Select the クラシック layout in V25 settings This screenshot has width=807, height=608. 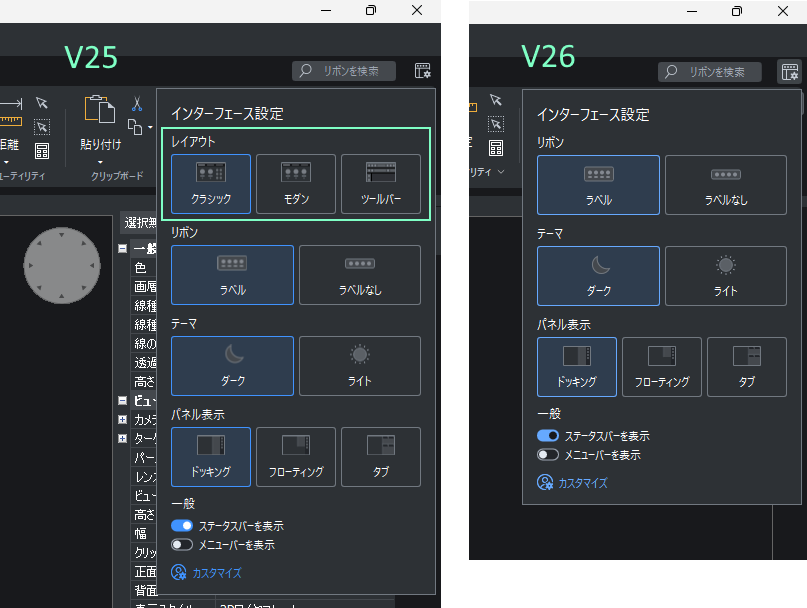pos(209,184)
